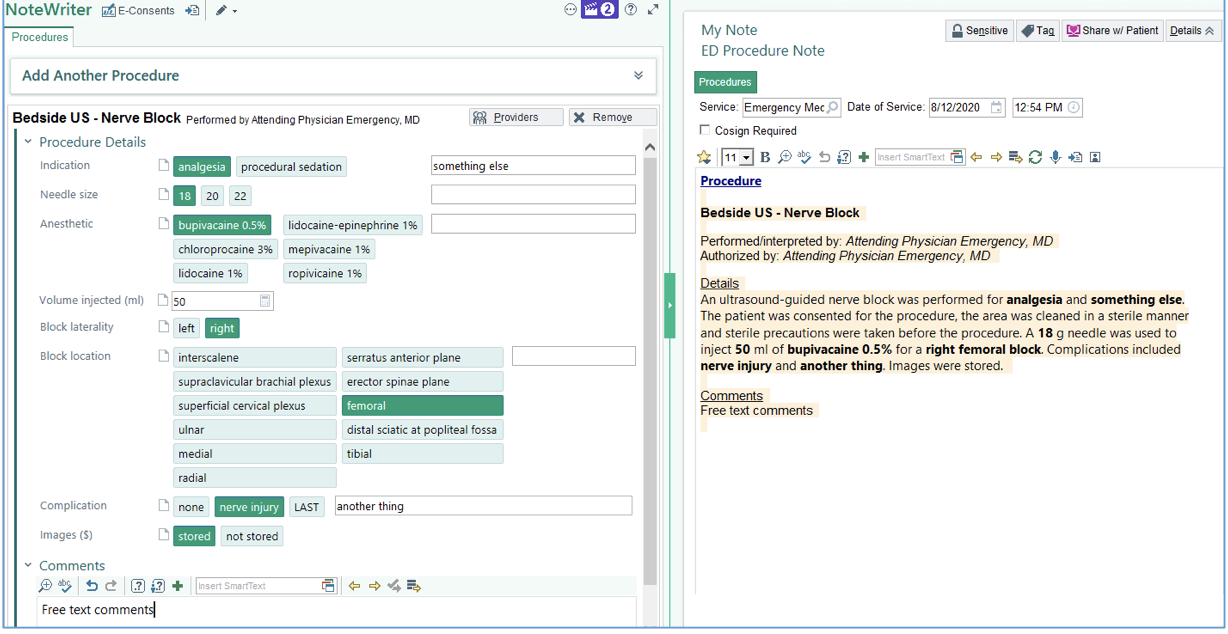Start microphone dictation in note toolbar
This screenshot has width=1228, height=634.
[x=1055, y=157]
